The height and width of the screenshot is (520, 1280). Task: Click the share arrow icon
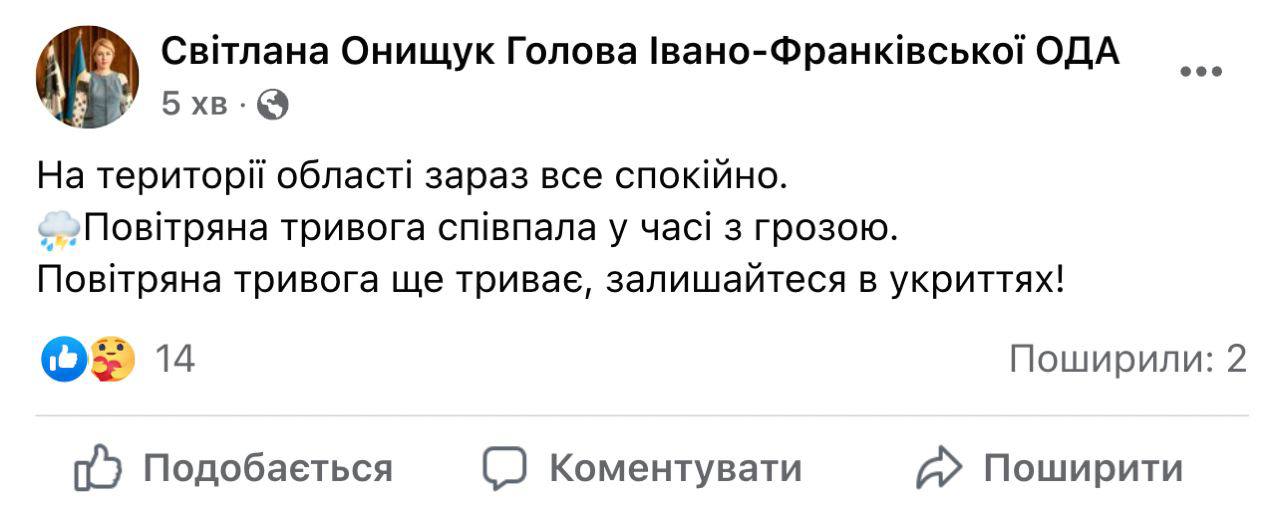pos(939,468)
